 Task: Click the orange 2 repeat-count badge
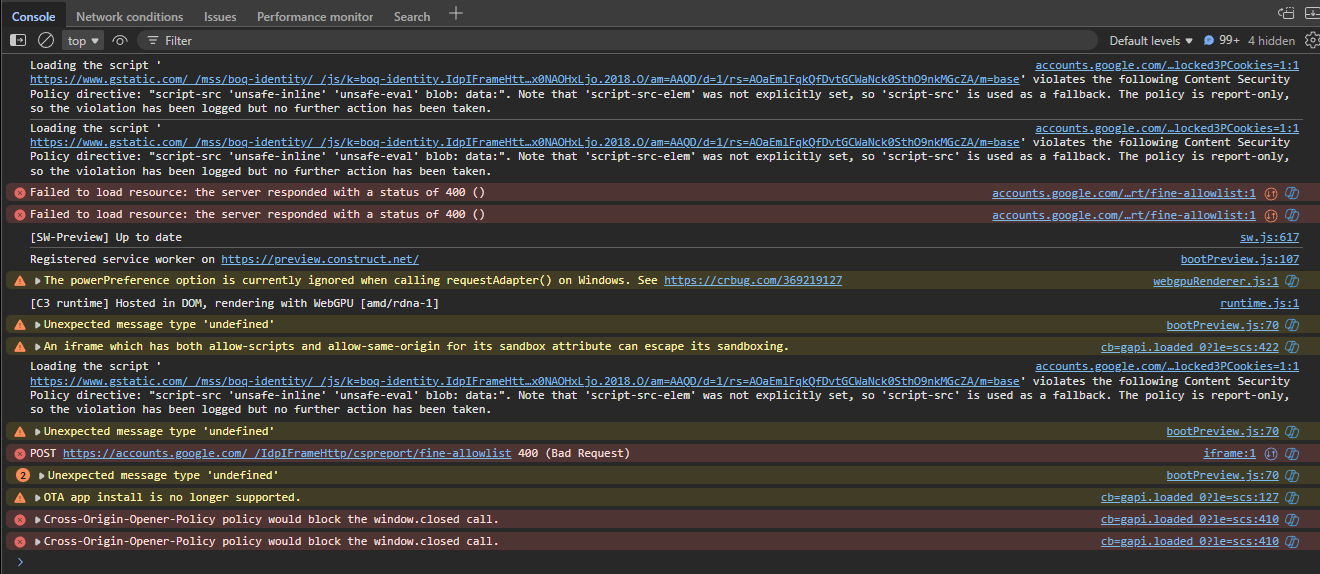coord(24,475)
